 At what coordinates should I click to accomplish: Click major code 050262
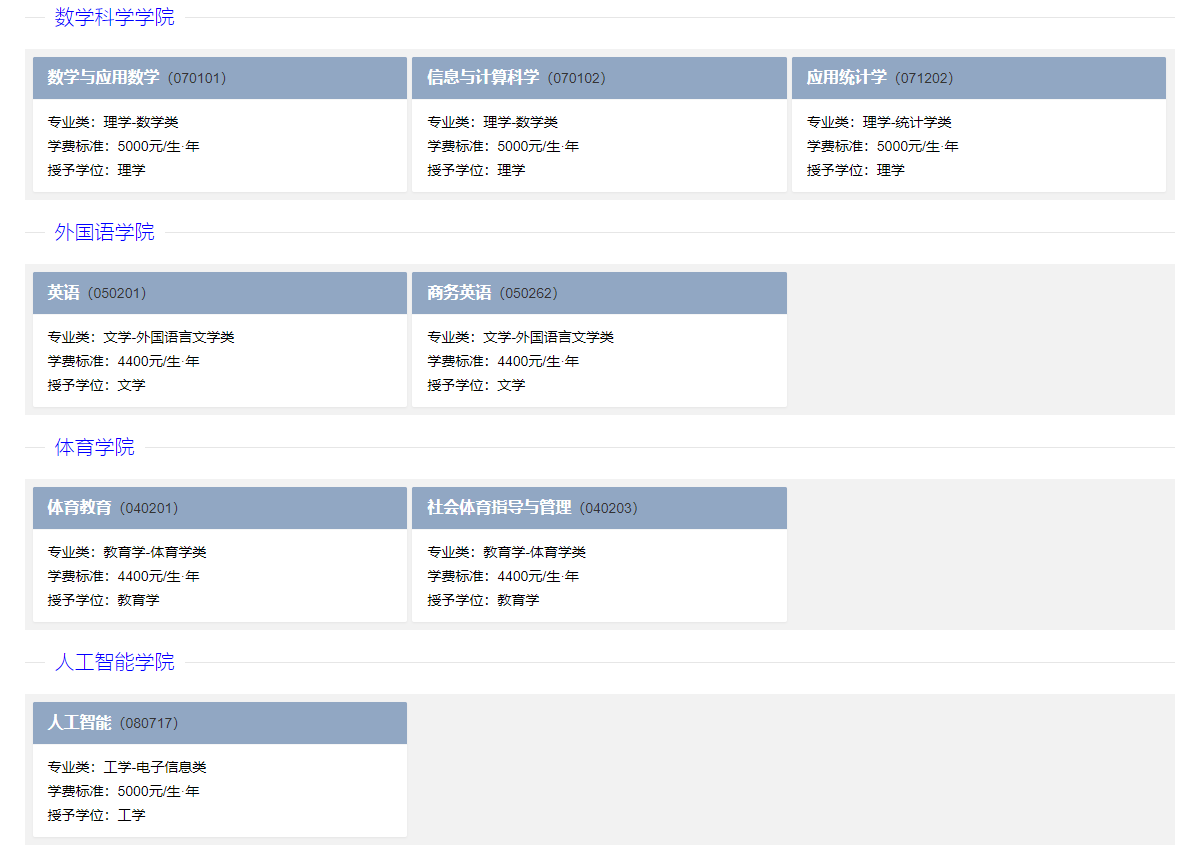click(x=528, y=293)
